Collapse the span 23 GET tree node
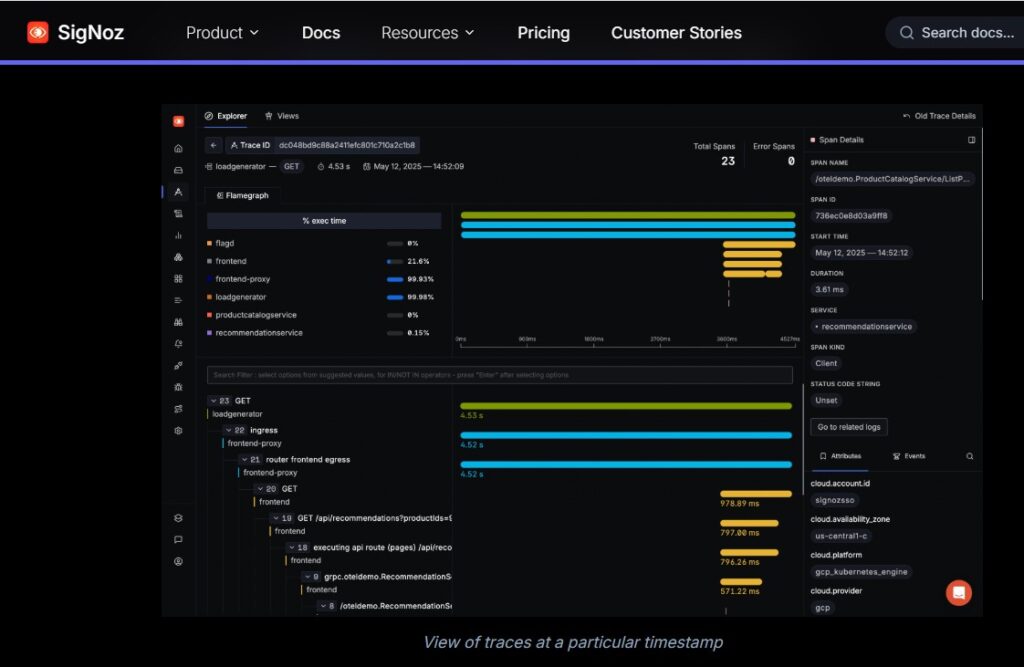The width and height of the screenshot is (1024, 667). click(213, 401)
